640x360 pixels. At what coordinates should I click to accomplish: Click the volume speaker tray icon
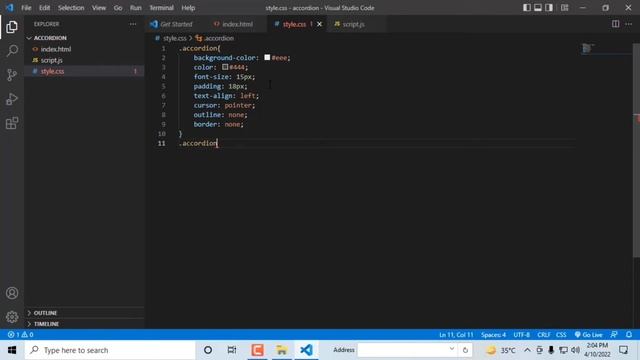tap(576, 350)
